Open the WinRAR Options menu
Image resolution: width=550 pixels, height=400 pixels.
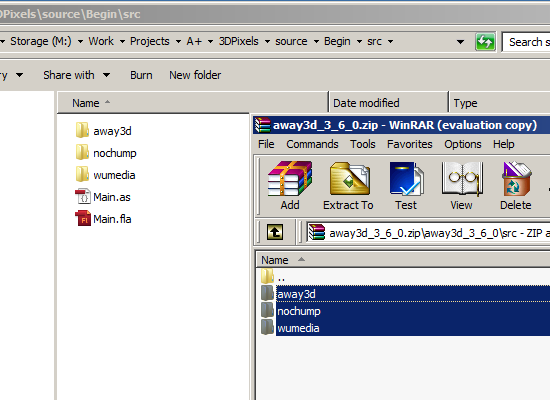point(463,144)
